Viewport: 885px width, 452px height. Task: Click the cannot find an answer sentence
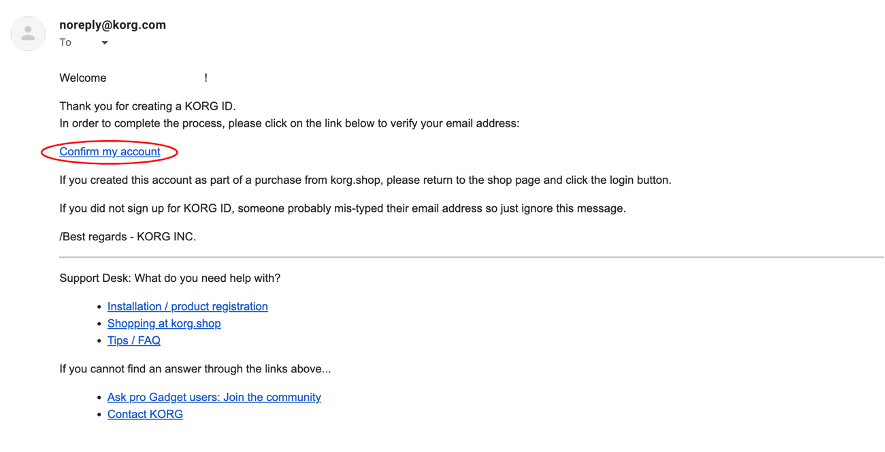coord(195,369)
